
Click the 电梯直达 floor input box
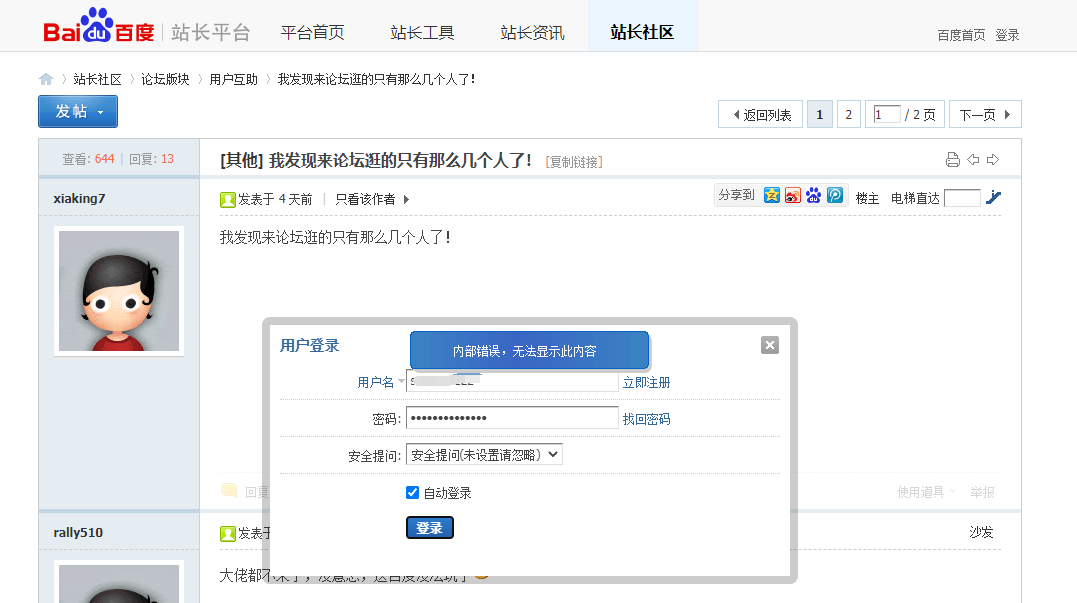point(962,198)
